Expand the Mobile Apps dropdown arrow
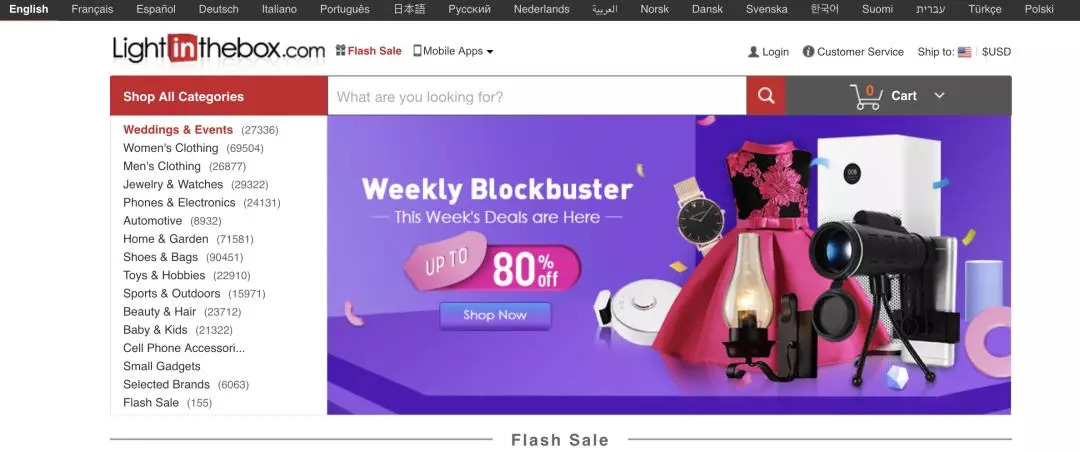Image resolution: width=1080 pixels, height=452 pixels. pyautogui.click(x=490, y=52)
